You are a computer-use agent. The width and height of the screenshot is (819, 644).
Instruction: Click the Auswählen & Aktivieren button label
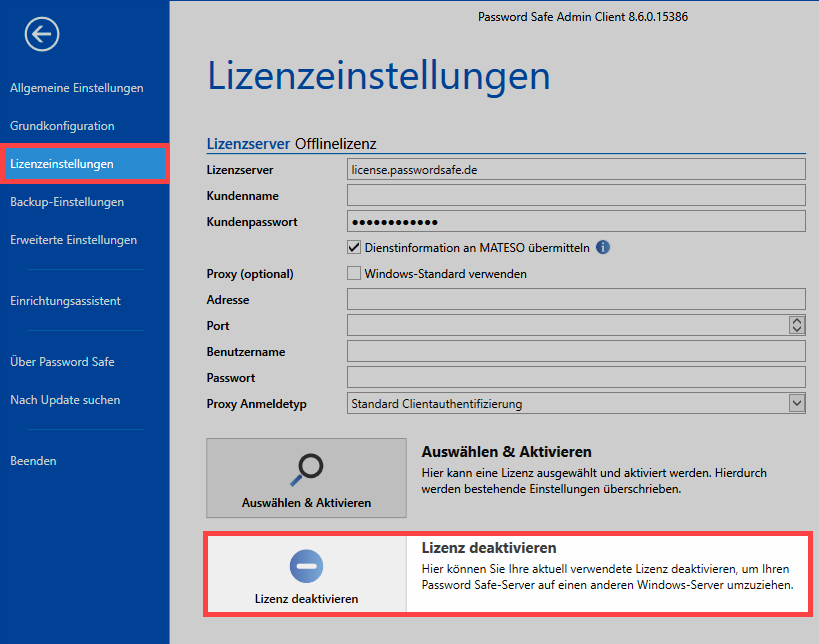(x=307, y=503)
